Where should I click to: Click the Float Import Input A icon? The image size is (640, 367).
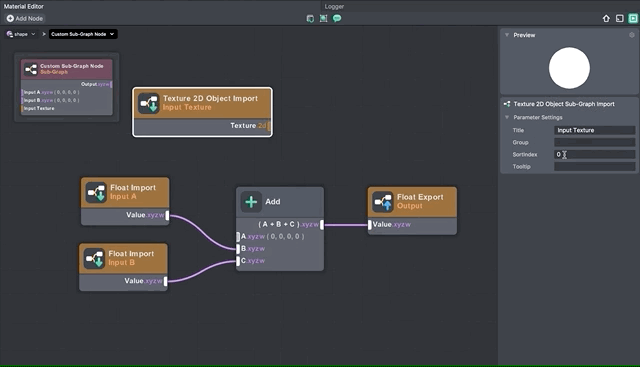(x=96, y=192)
